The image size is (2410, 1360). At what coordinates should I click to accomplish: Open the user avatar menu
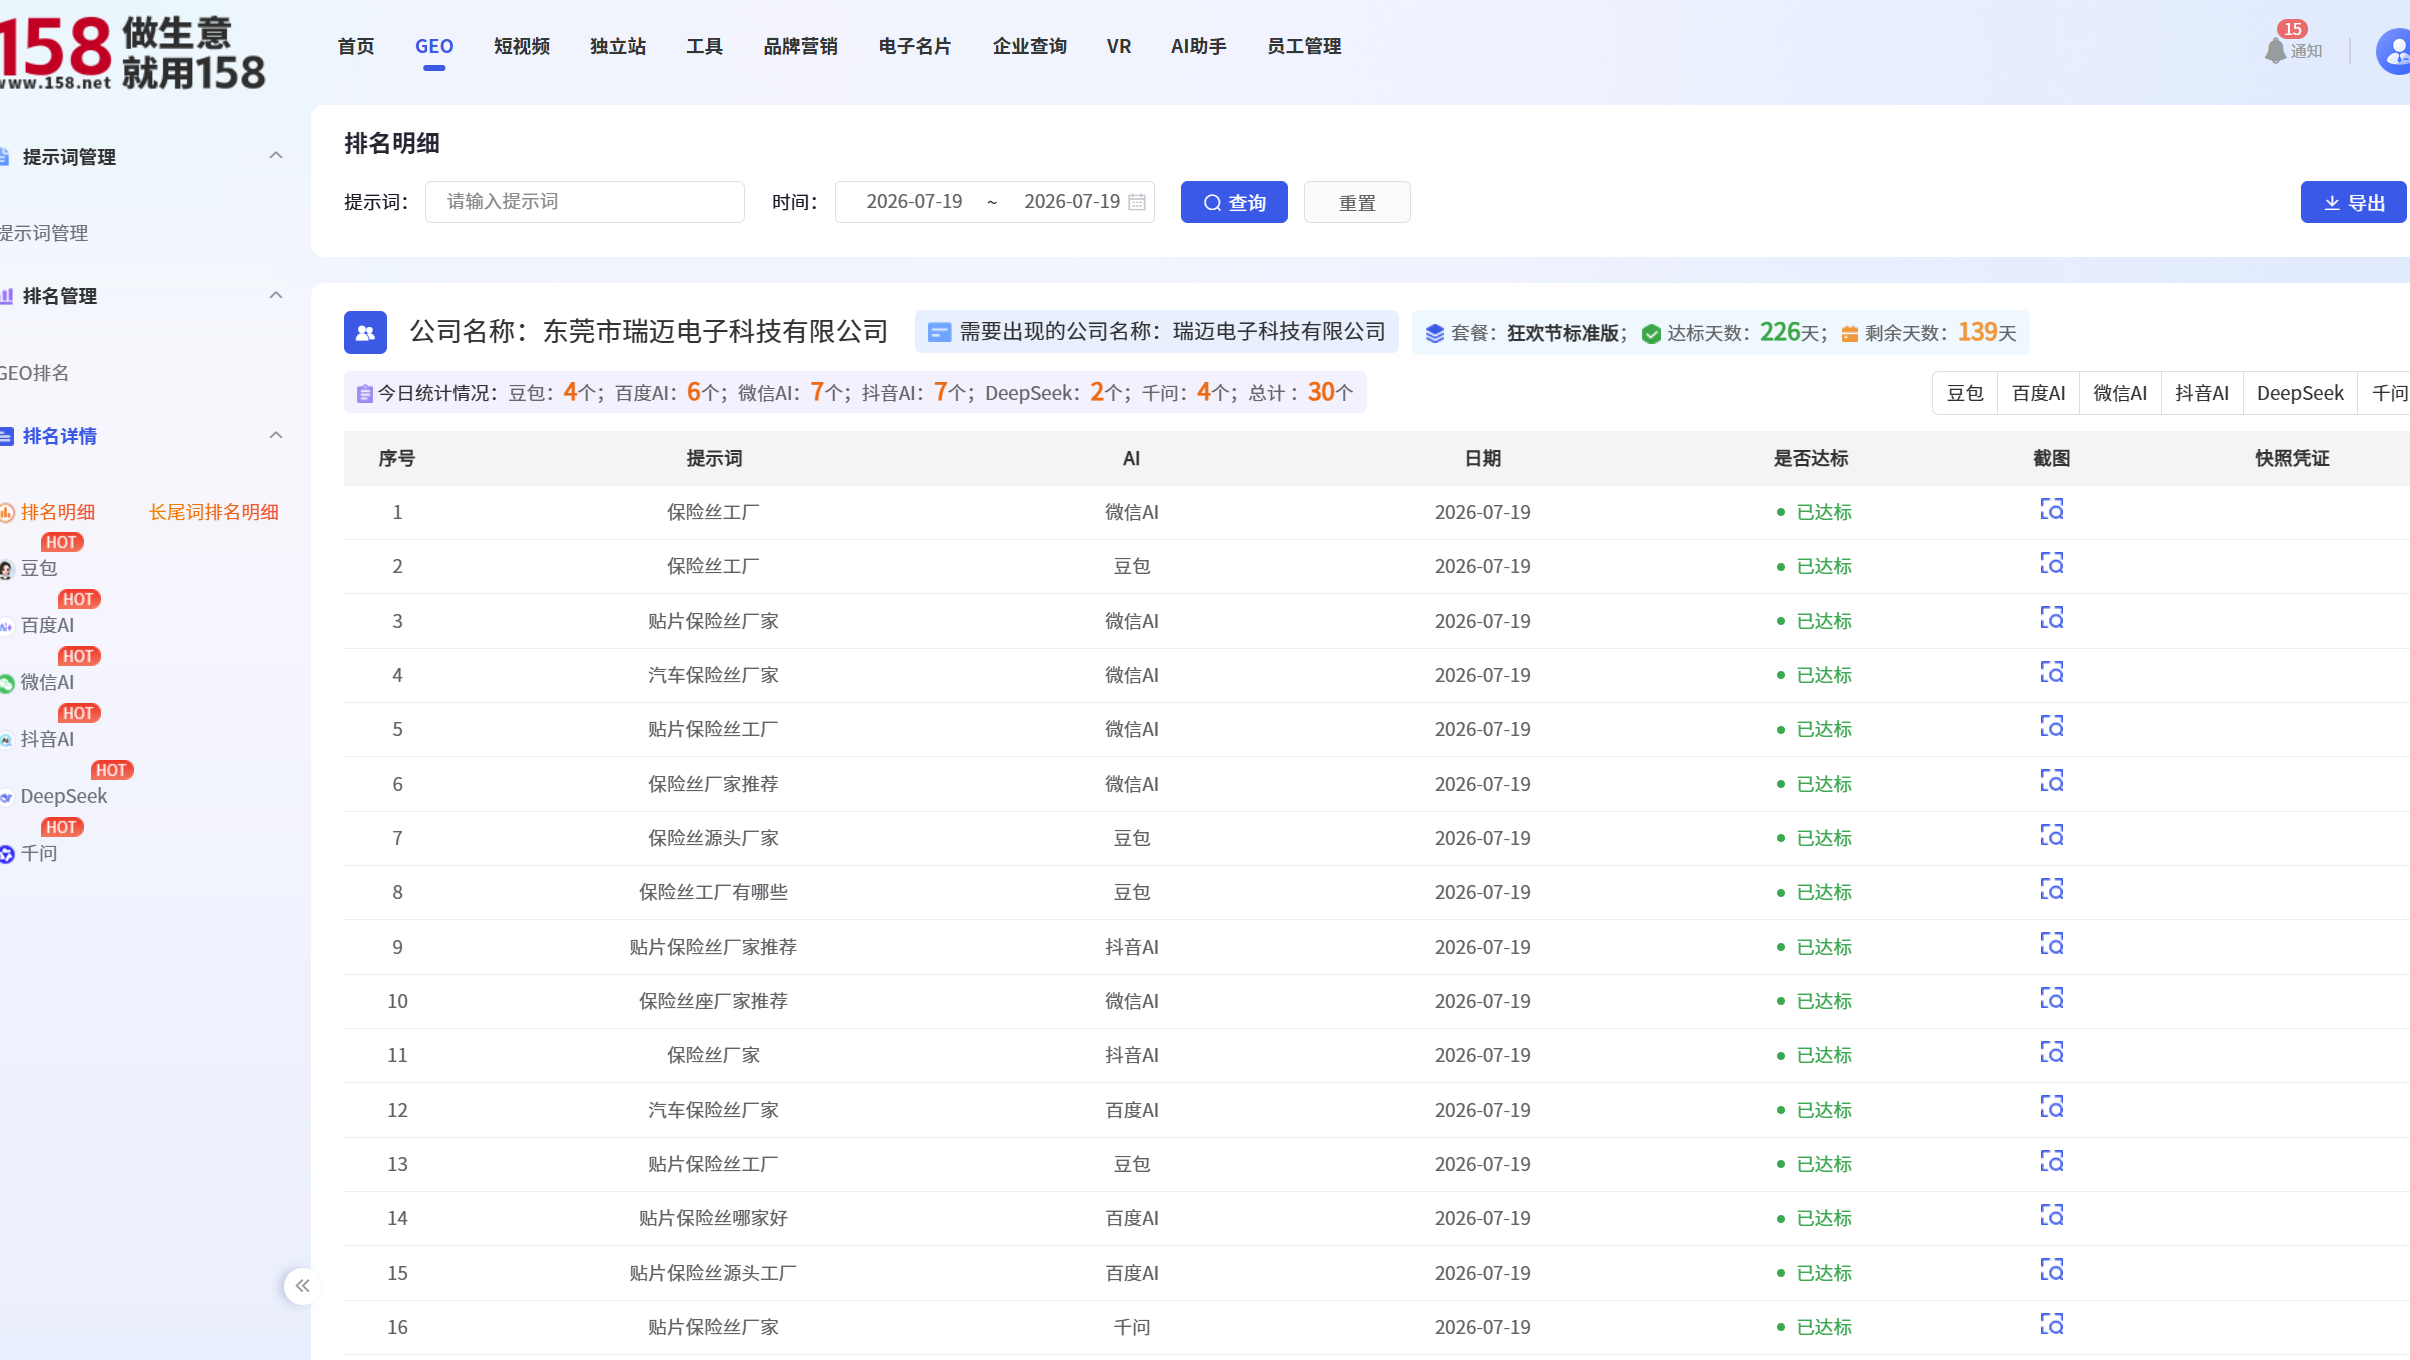[x=2394, y=51]
